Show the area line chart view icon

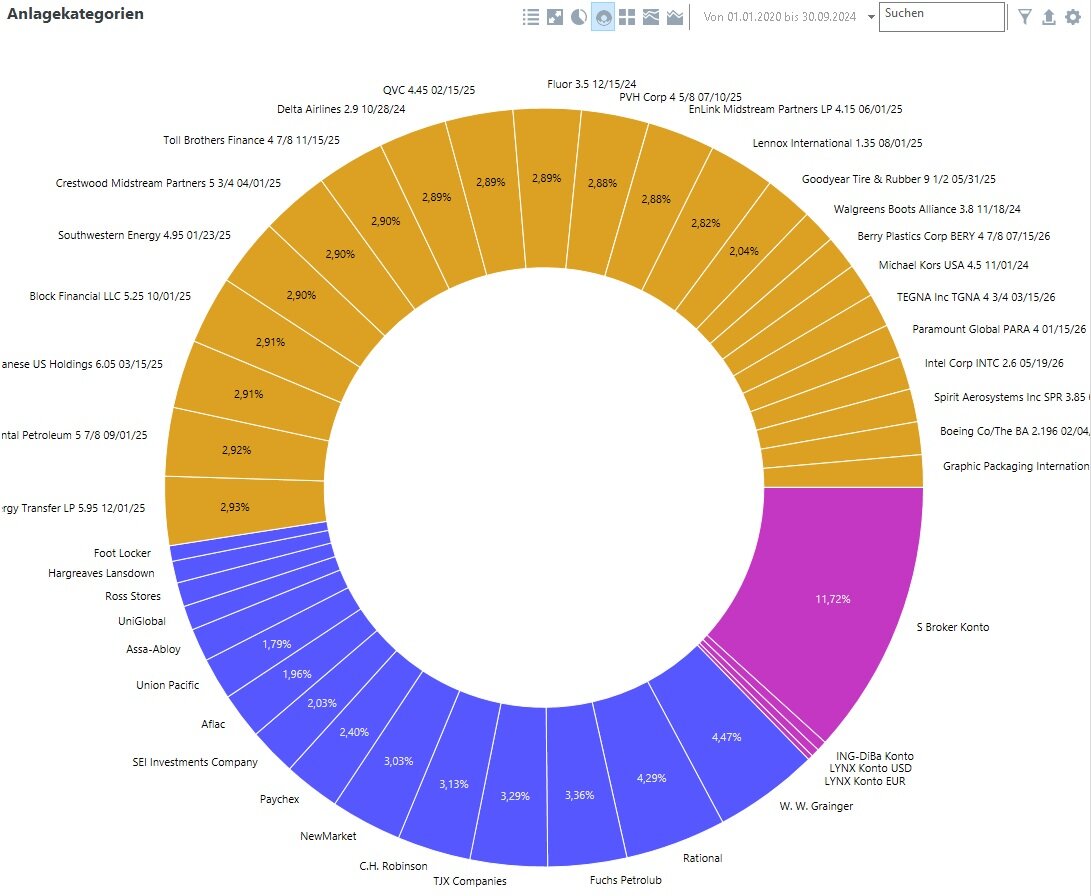(674, 17)
